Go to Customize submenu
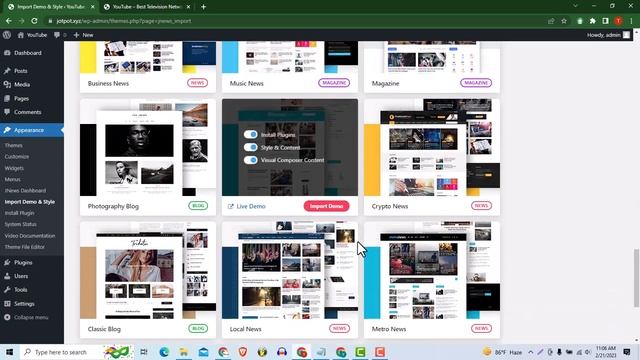The width and height of the screenshot is (640, 360). [x=17, y=157]
